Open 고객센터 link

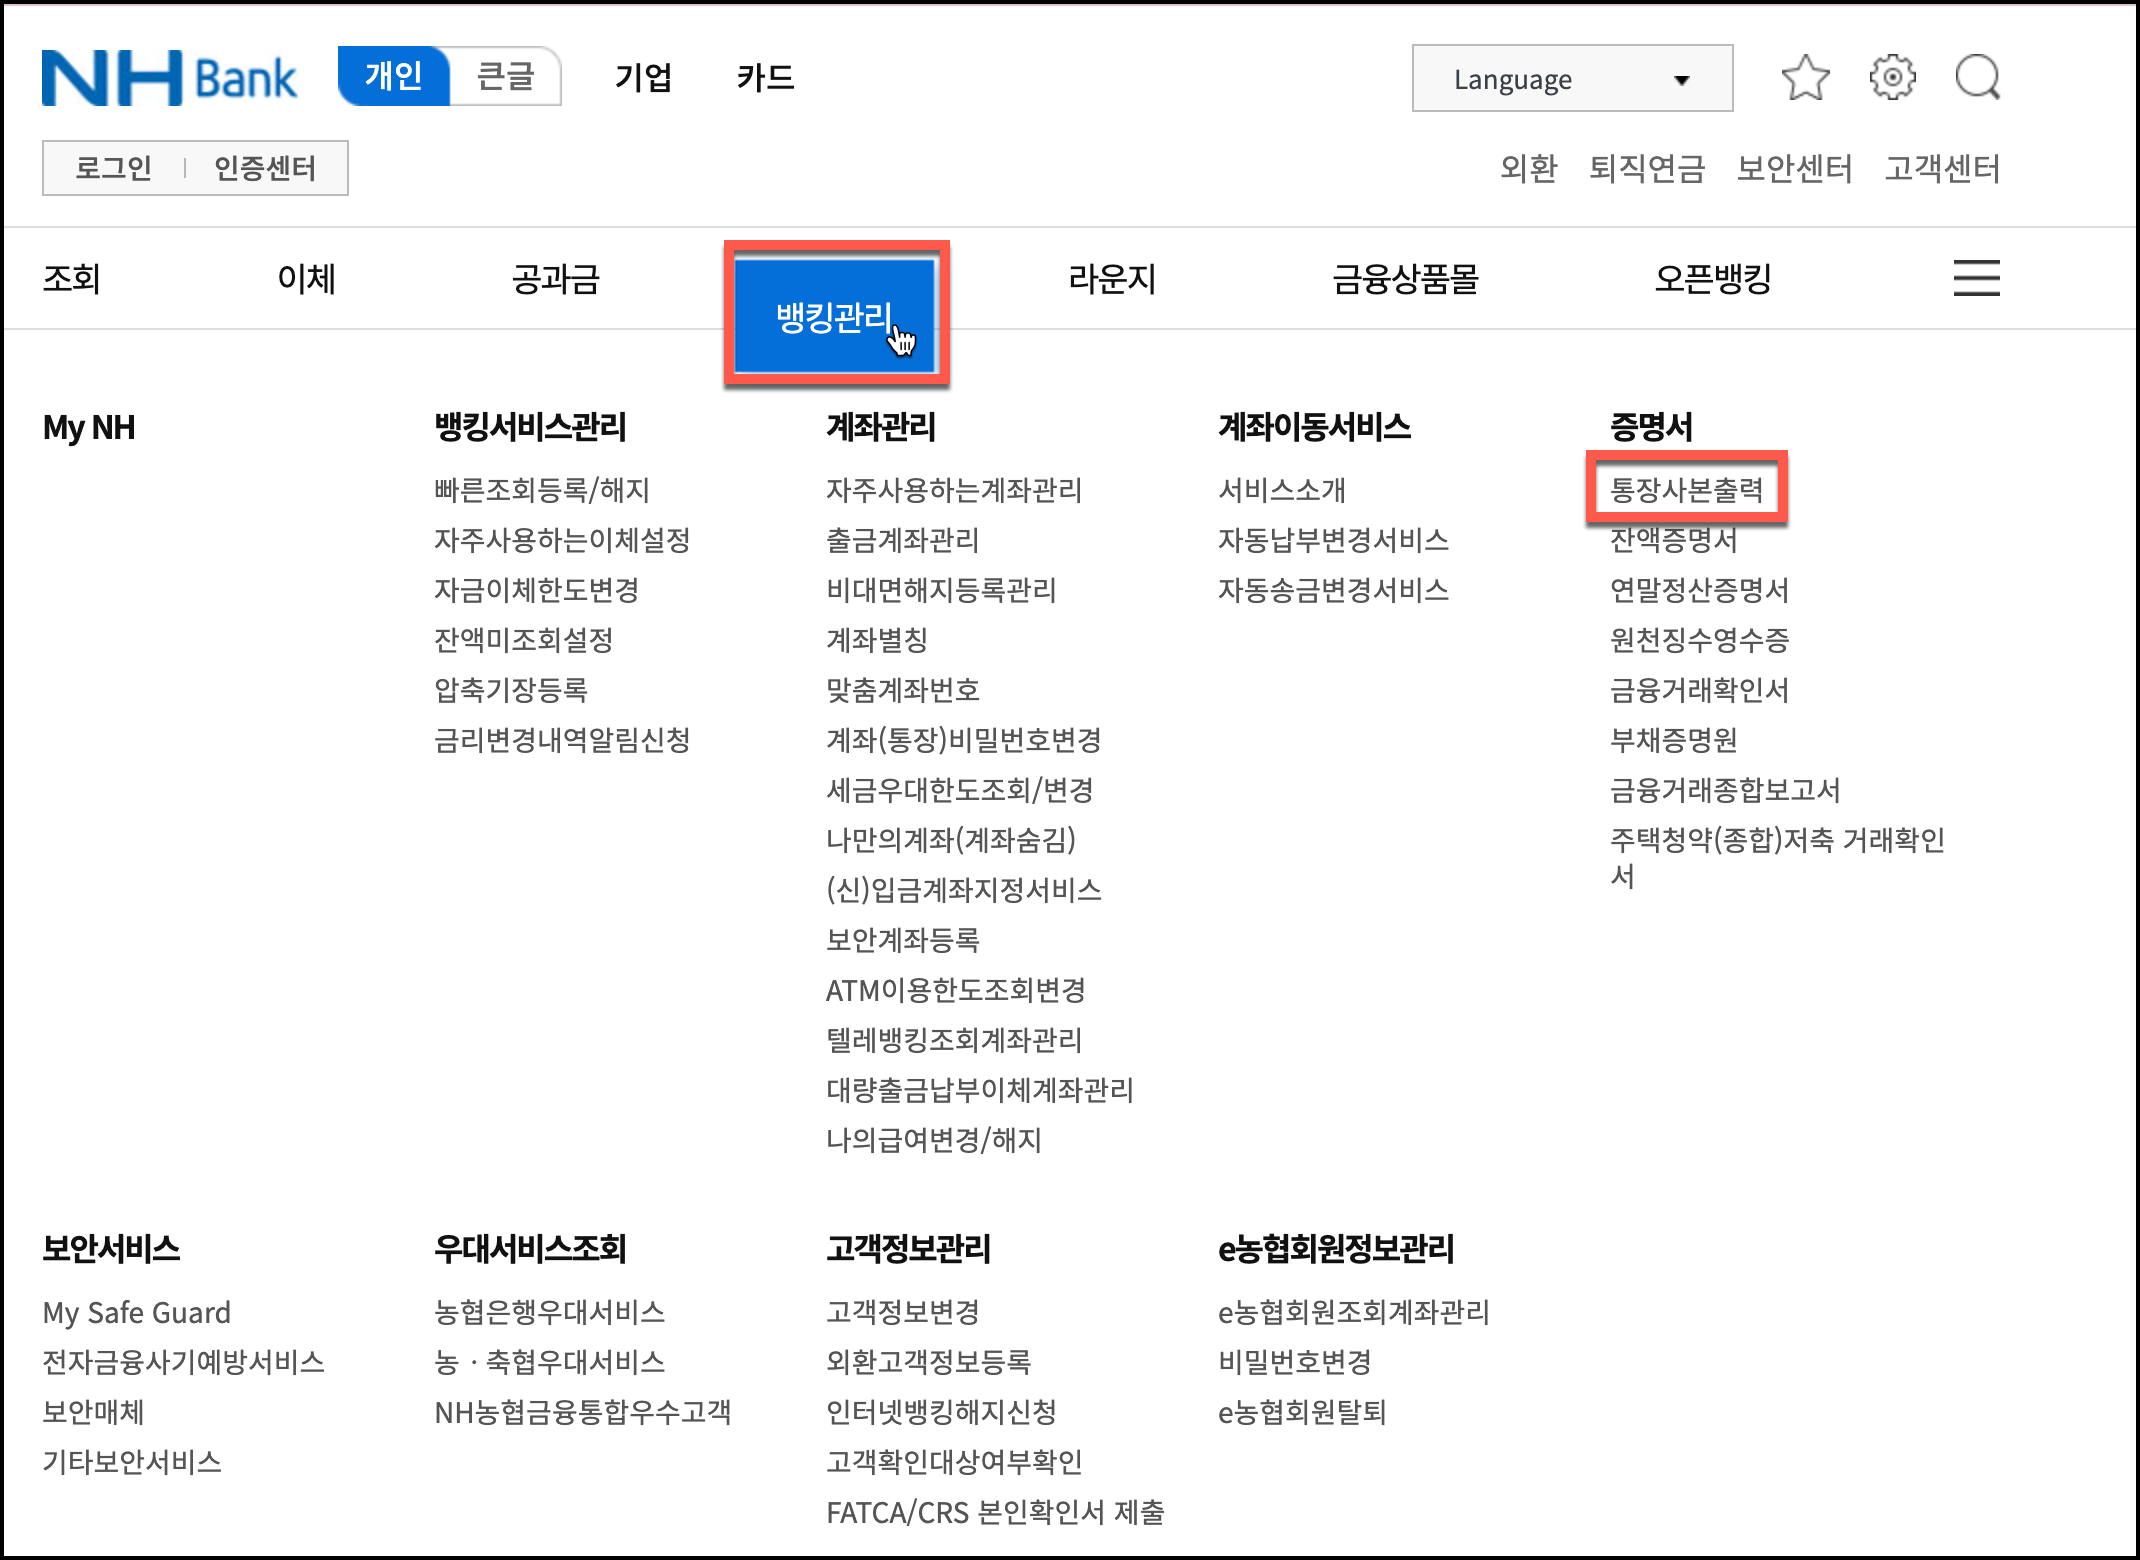(x=1943, y=168)
